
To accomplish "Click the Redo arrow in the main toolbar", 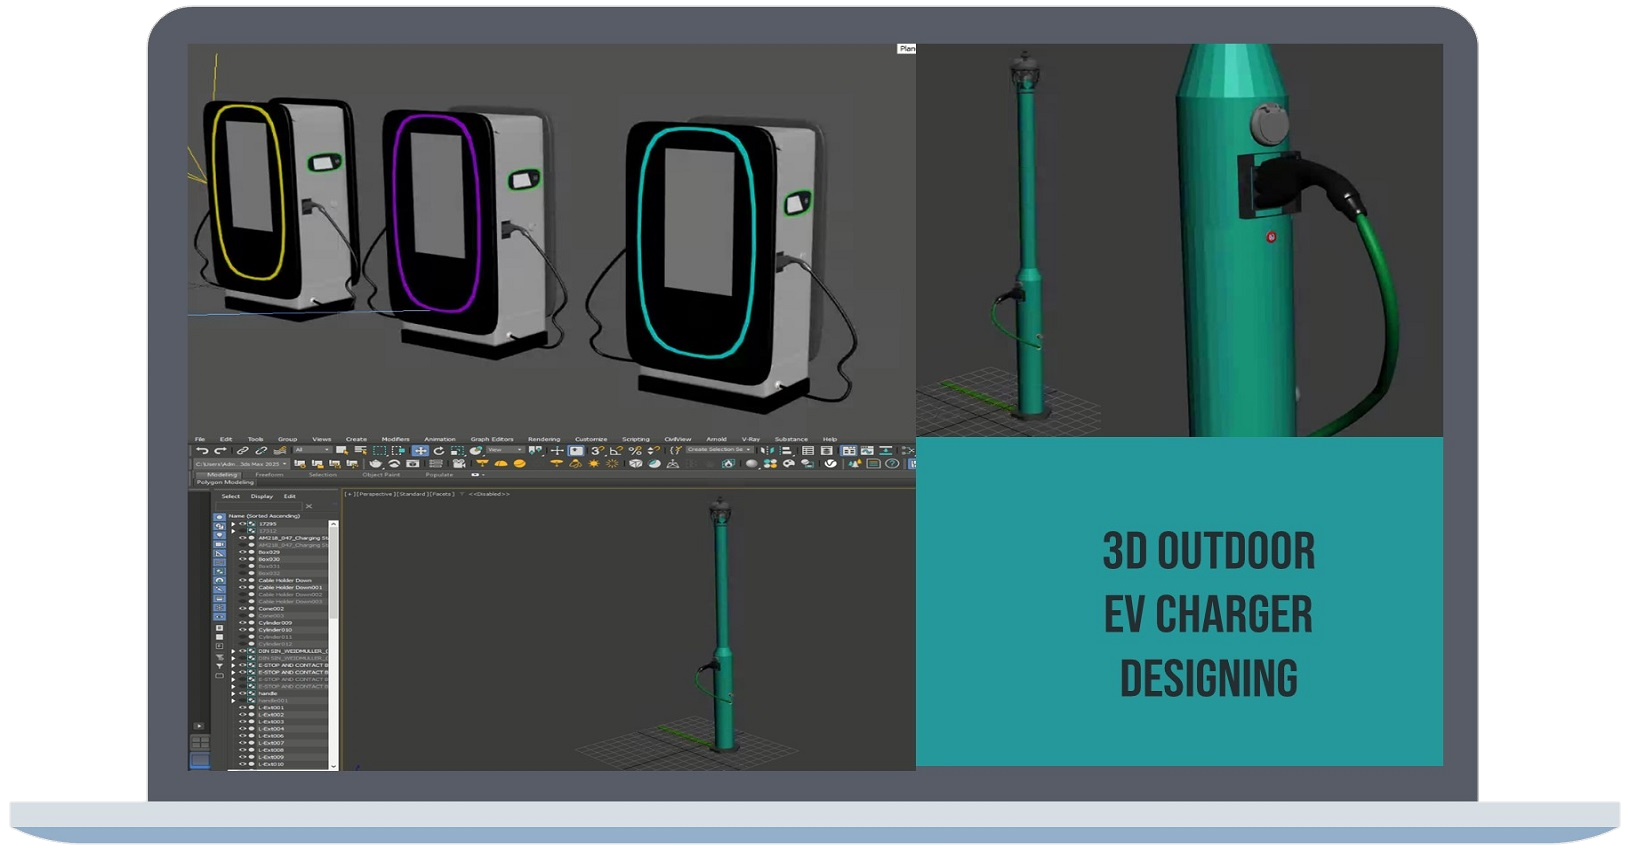I will coord(219,451).
